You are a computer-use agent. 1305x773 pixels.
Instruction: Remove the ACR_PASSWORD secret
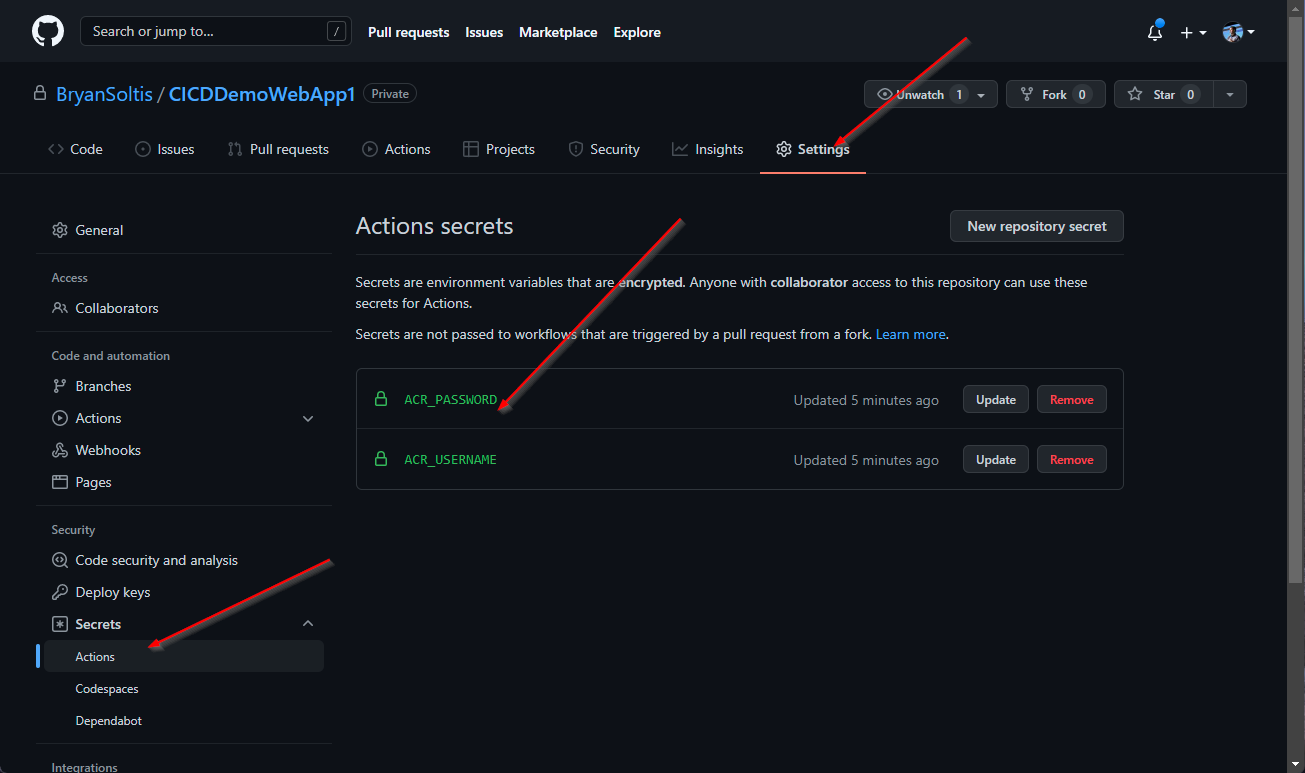tap(1071, 399)
